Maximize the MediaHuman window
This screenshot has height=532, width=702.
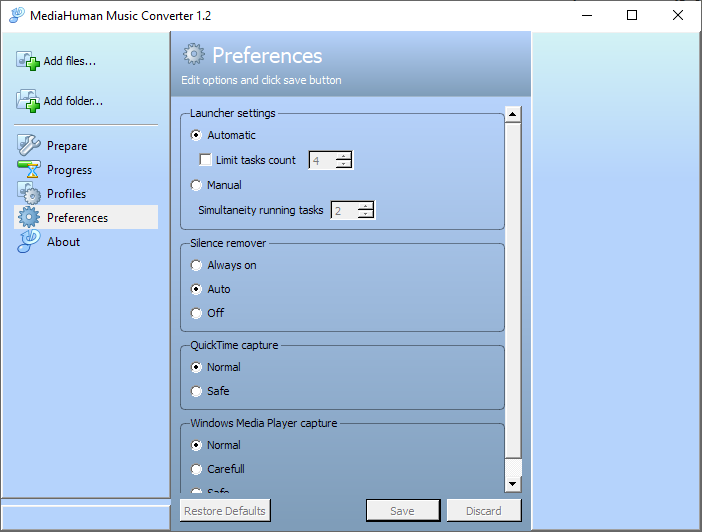pyautogui.click(x=632, y=15)
